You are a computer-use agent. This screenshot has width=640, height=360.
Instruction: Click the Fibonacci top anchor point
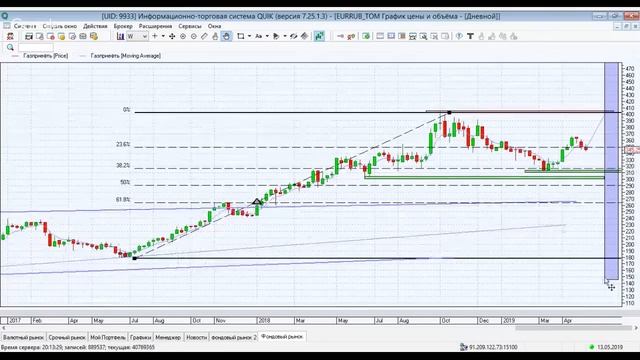coord(449,112)
